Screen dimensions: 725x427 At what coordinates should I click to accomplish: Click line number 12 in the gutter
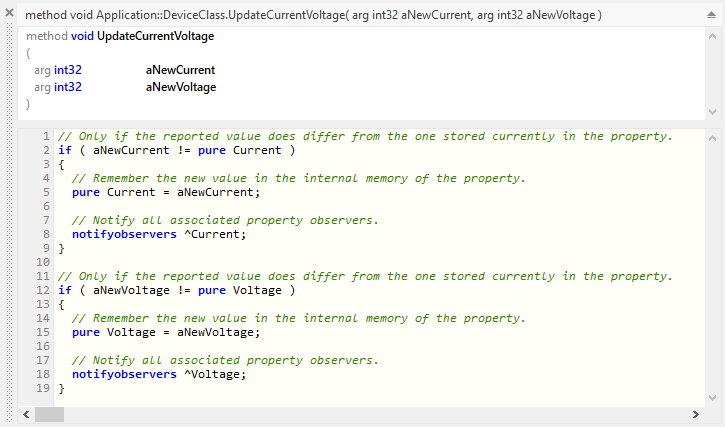click(43, 290)
